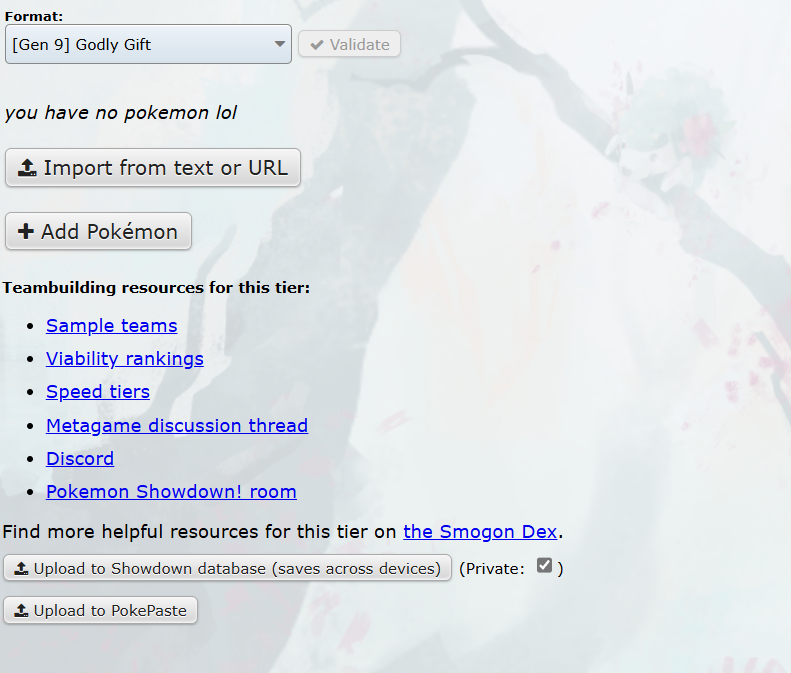
Task: Open the Pokemon Showdown! room link
Action: click(171, 491)
